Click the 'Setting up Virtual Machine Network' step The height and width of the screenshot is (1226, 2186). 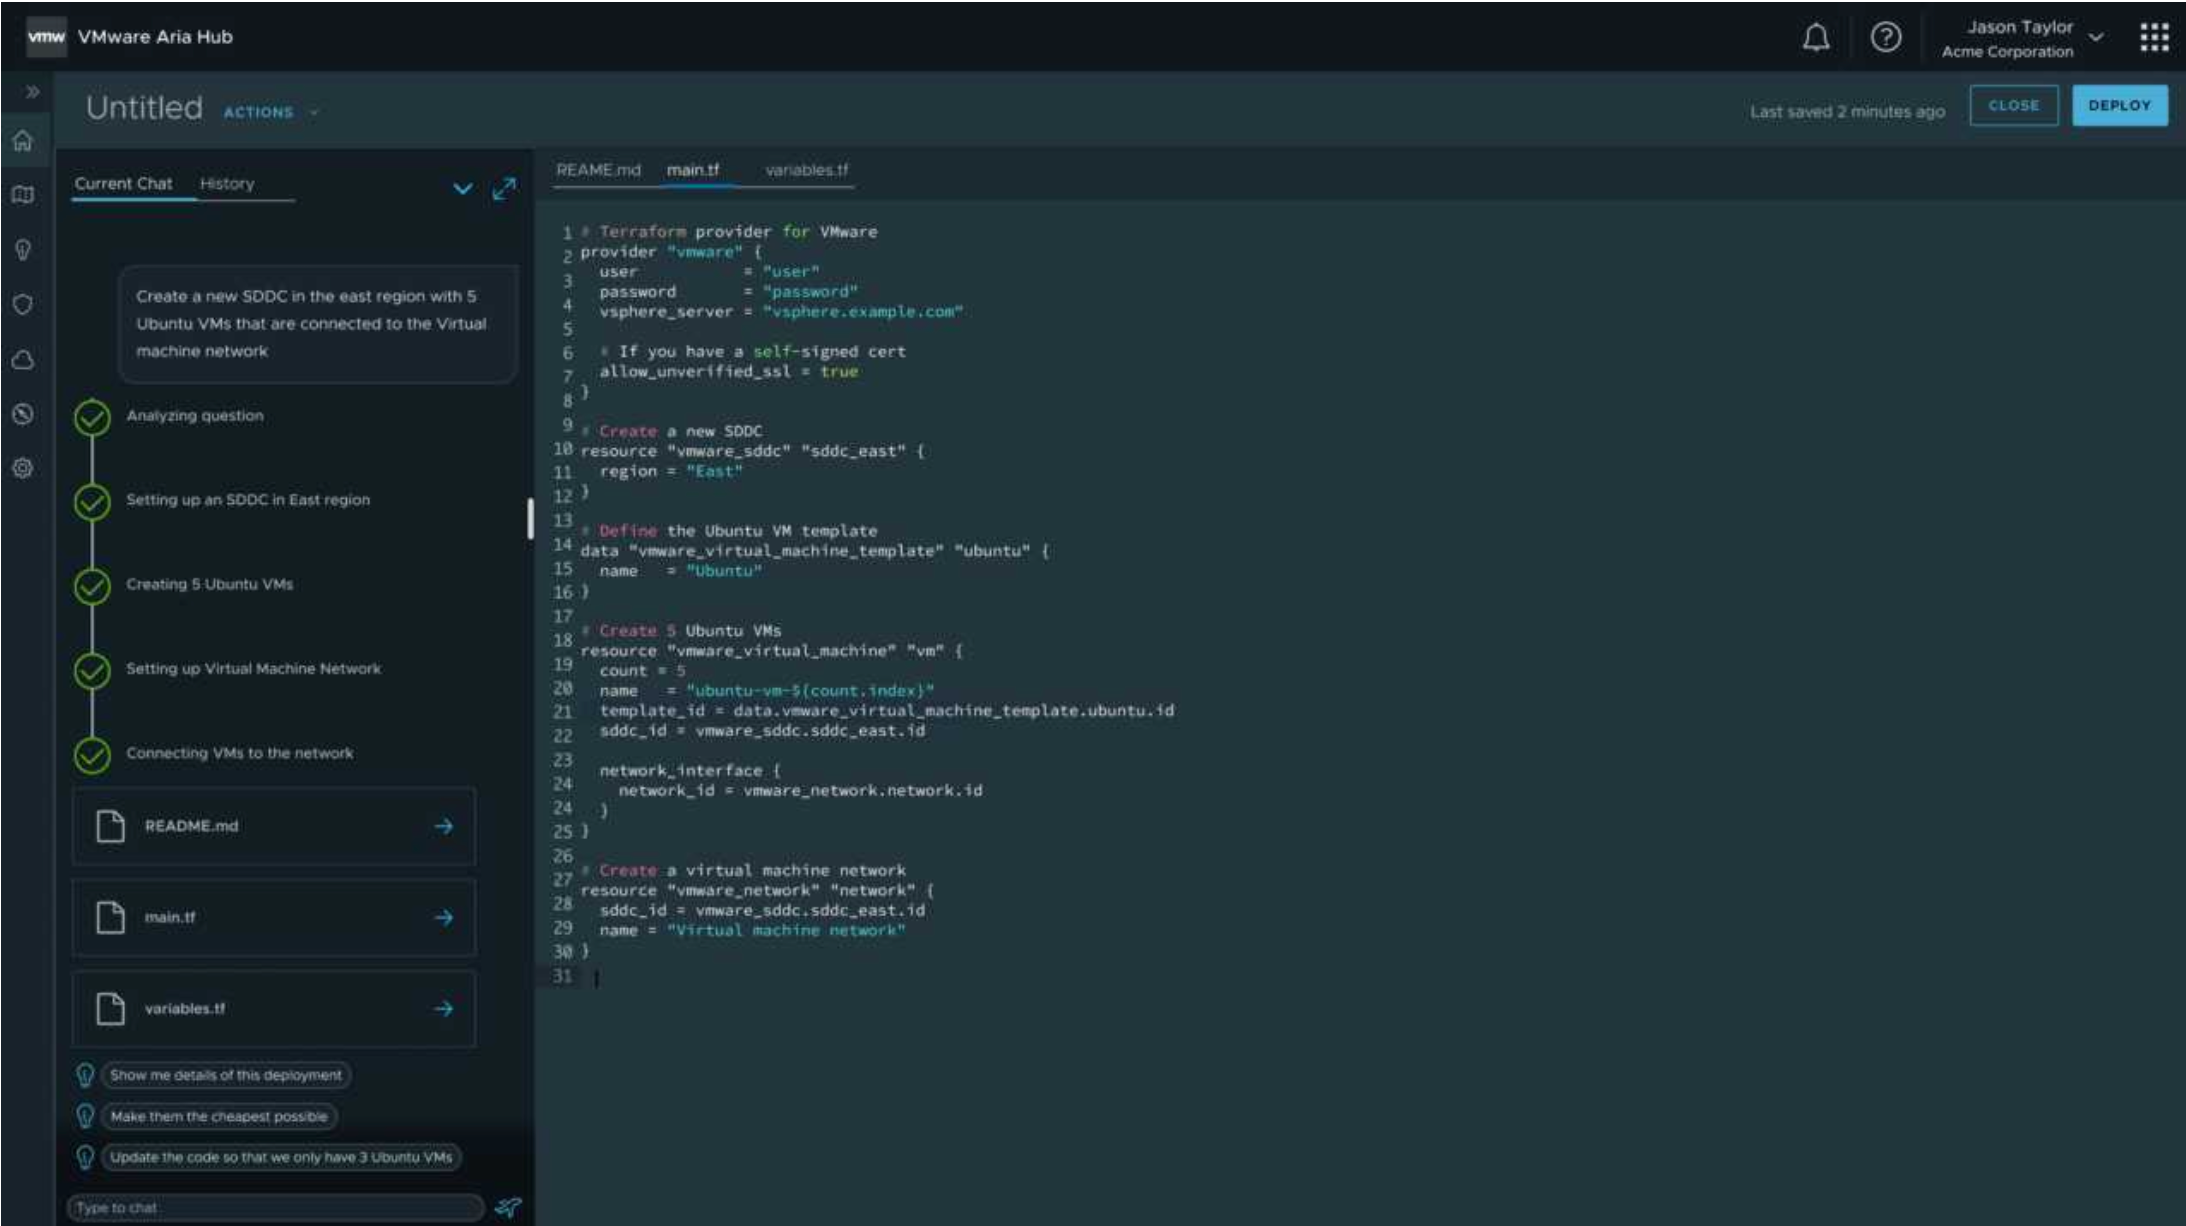253,669
